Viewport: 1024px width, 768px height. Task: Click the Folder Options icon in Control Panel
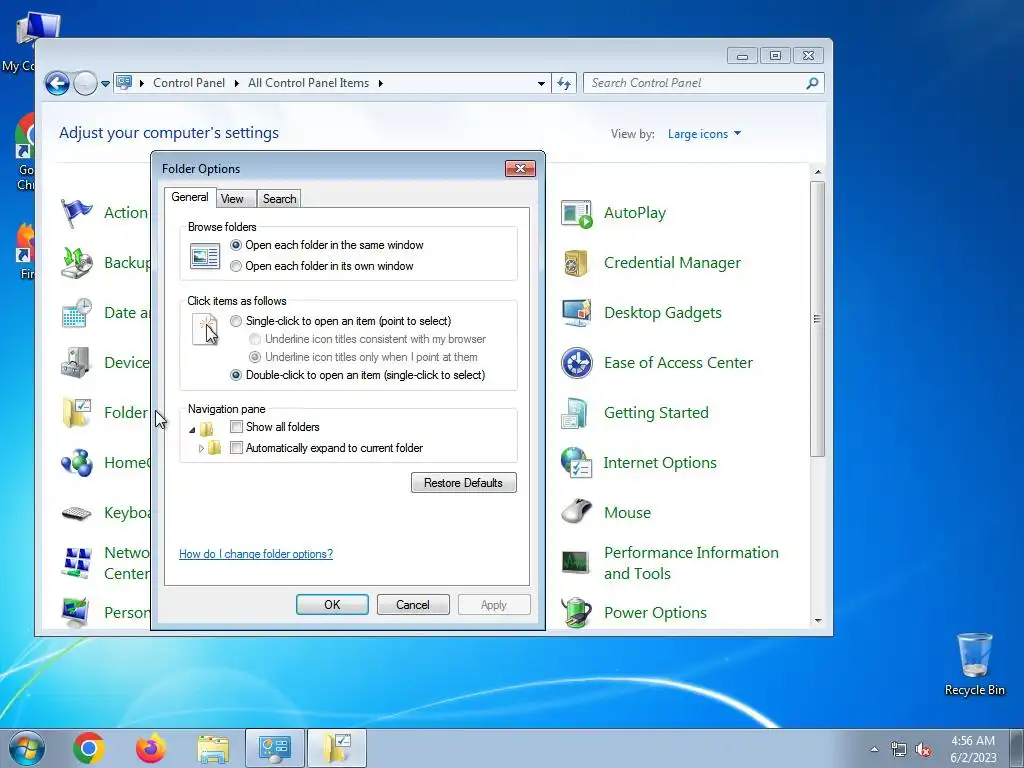click(x=77, y=413)
